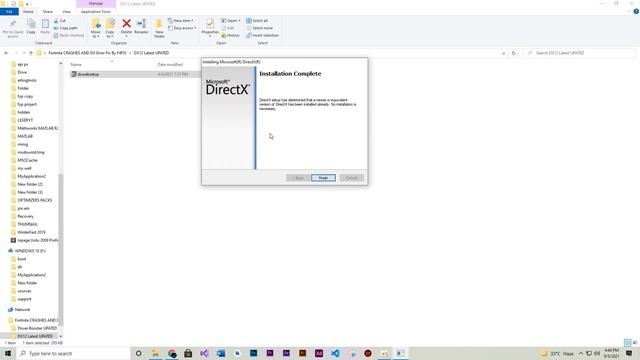Click Select all in ribbon
The width and height of the screenshot is (640, 360).
tap(257, 21)
